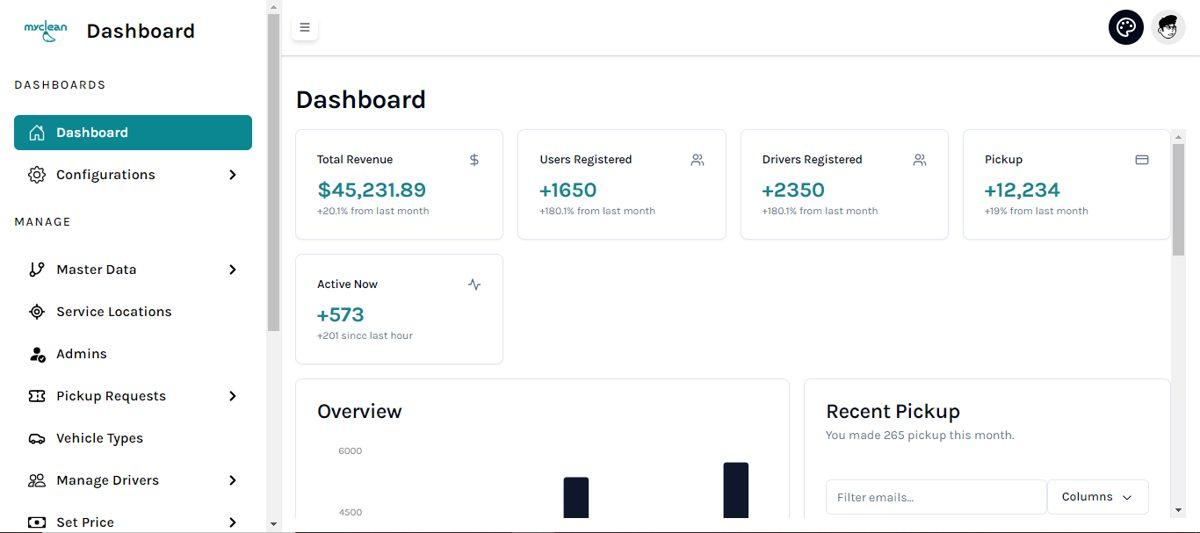Expand the Set Price chevron
This screenshot has width=1200, height=533.
coord(232,522)
